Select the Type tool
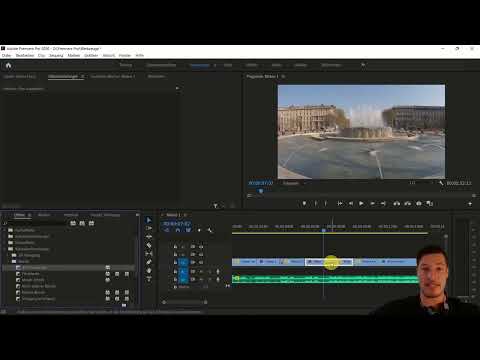 tap(149, 279)
